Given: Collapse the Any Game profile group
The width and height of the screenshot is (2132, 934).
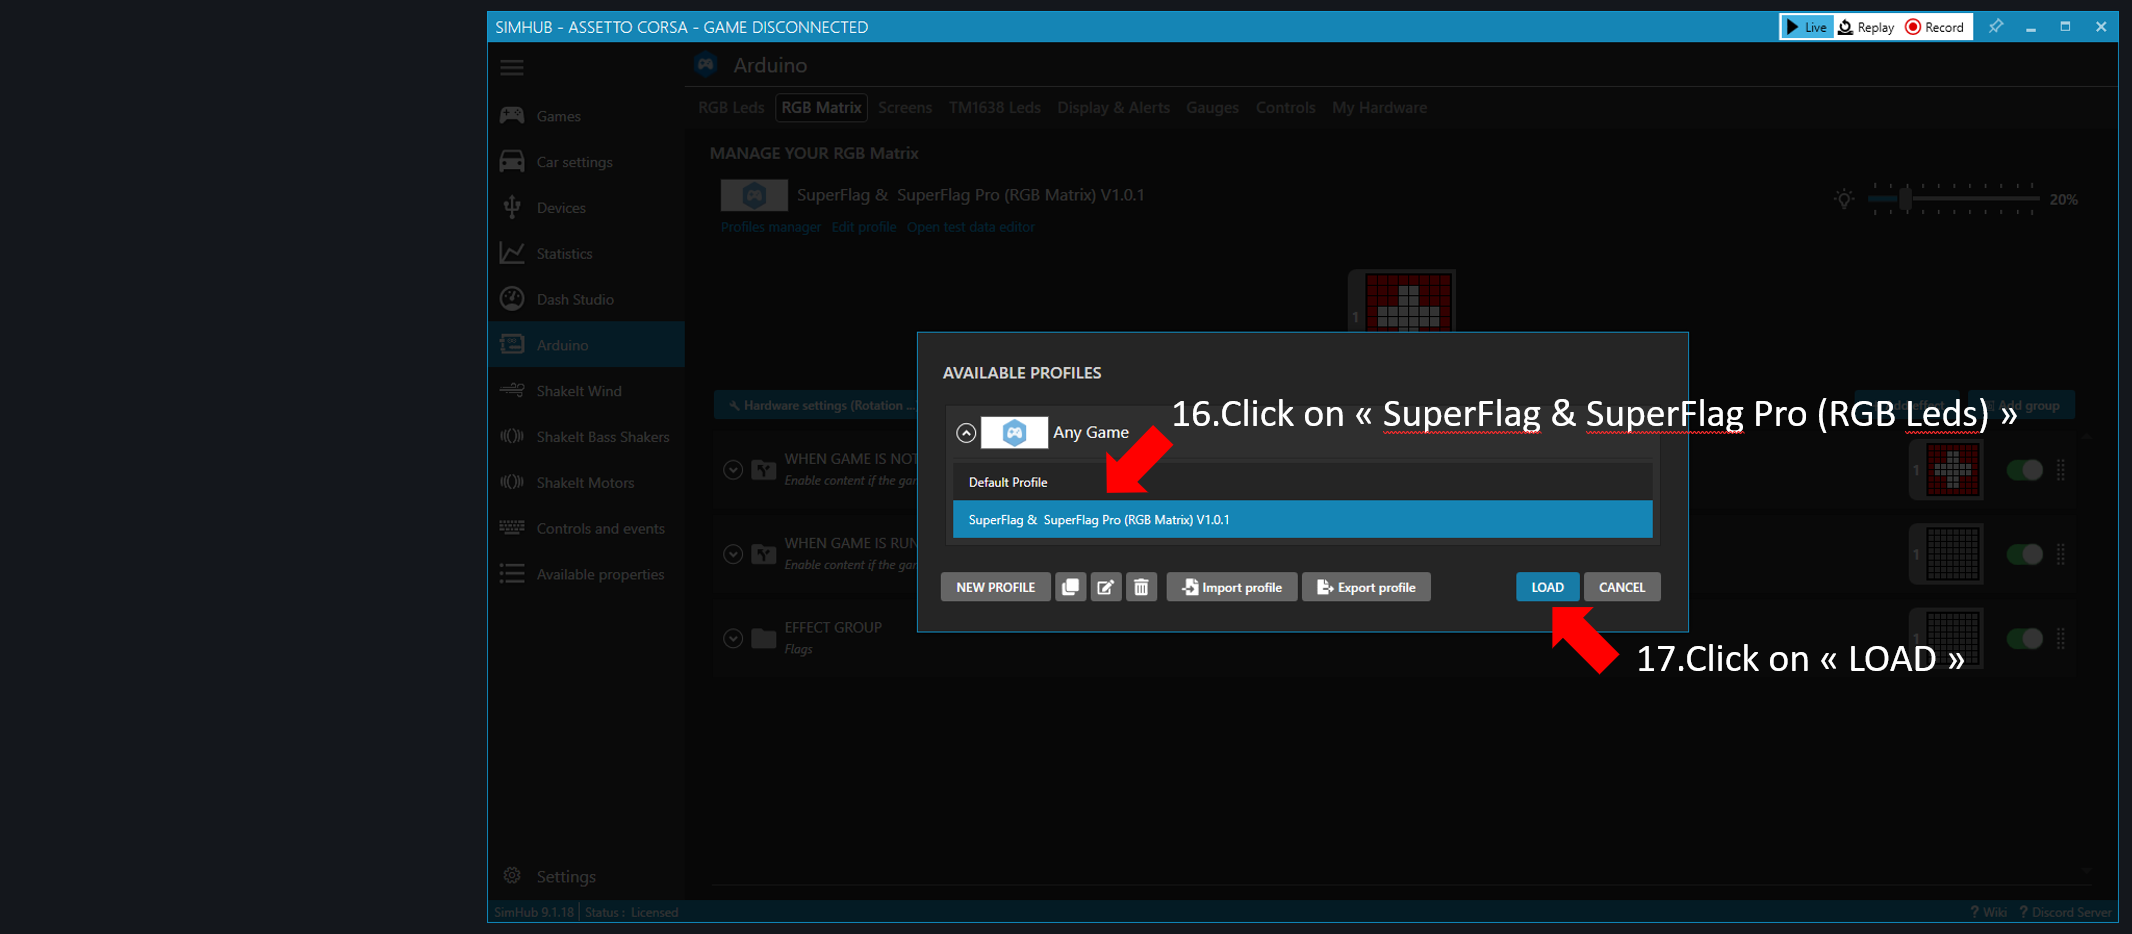Looking at the screenshot, I should 966,433.
